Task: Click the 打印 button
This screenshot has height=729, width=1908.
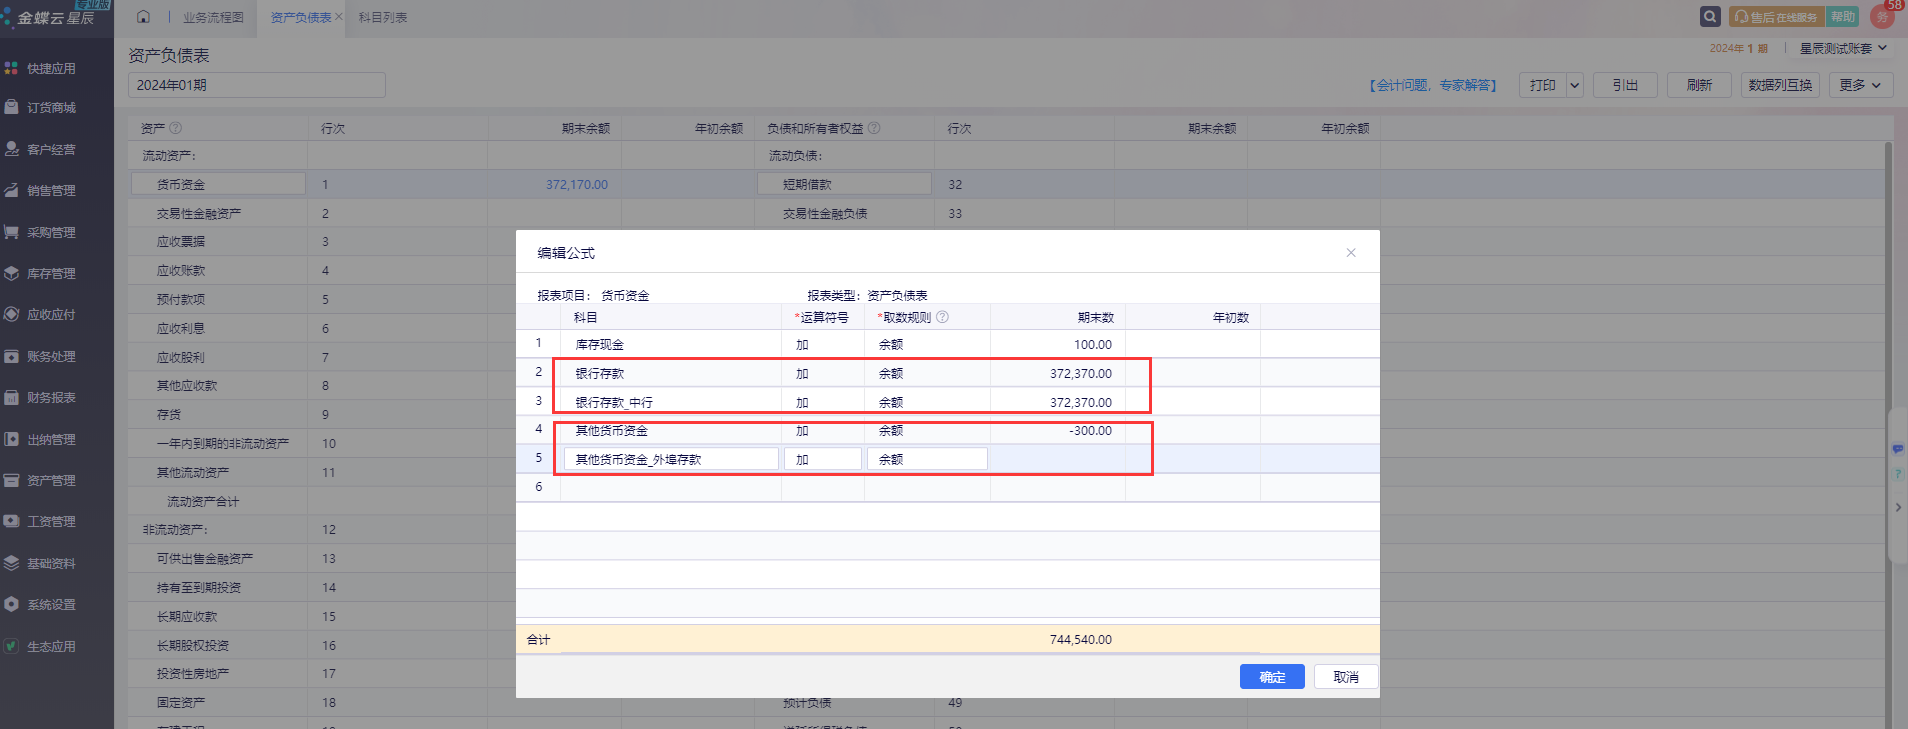Action: (1542, 85)
